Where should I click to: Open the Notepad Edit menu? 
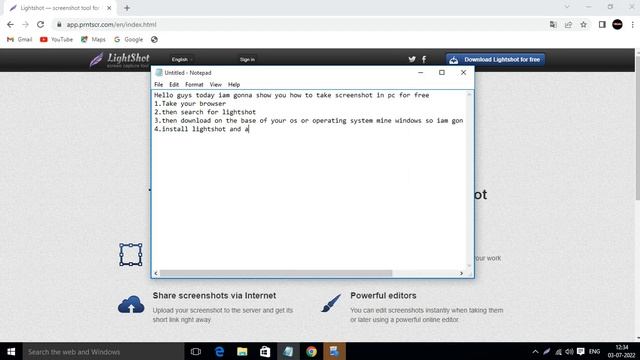[174, 84]
